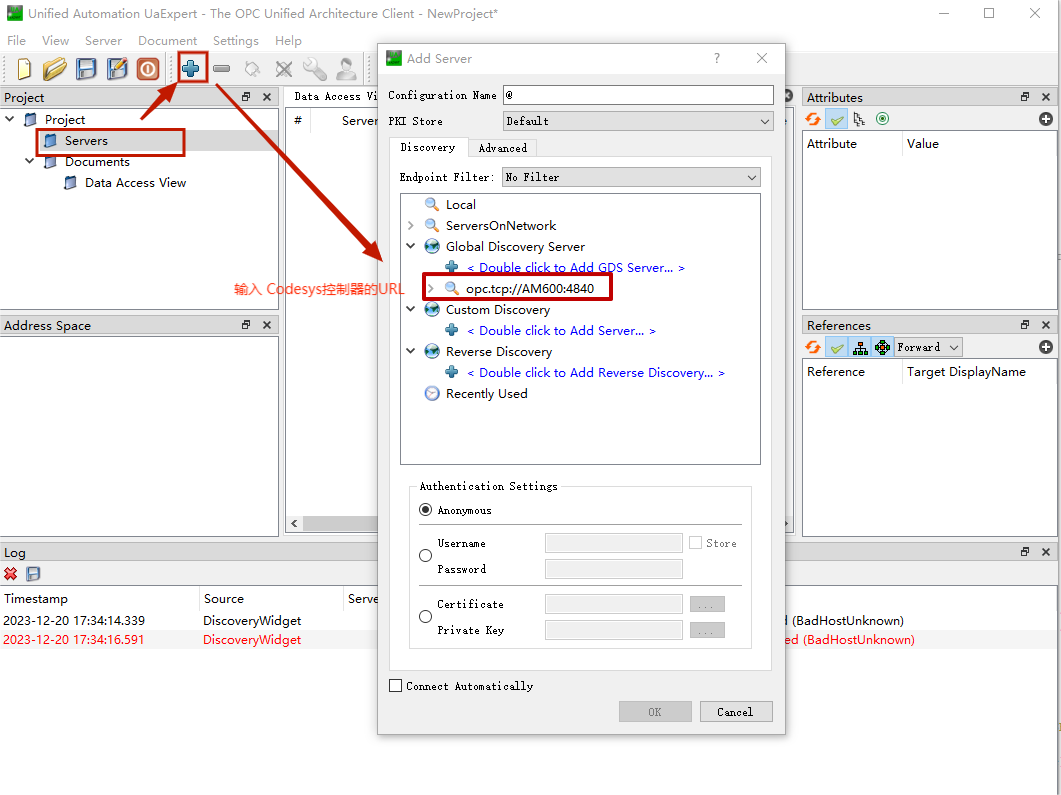The width and height of the screenshot is (1061, 795).
Task: Click the hierarchy tree icon in References
Action: [x=860, y=347]
